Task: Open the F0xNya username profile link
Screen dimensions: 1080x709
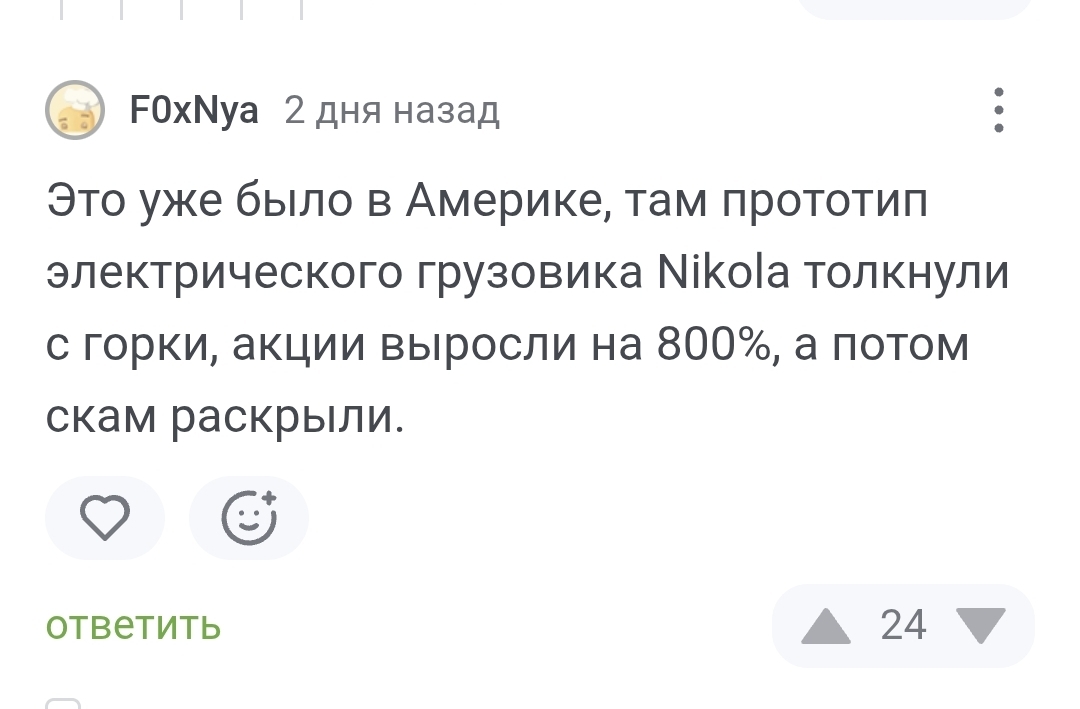Action: tap(194, 110)
